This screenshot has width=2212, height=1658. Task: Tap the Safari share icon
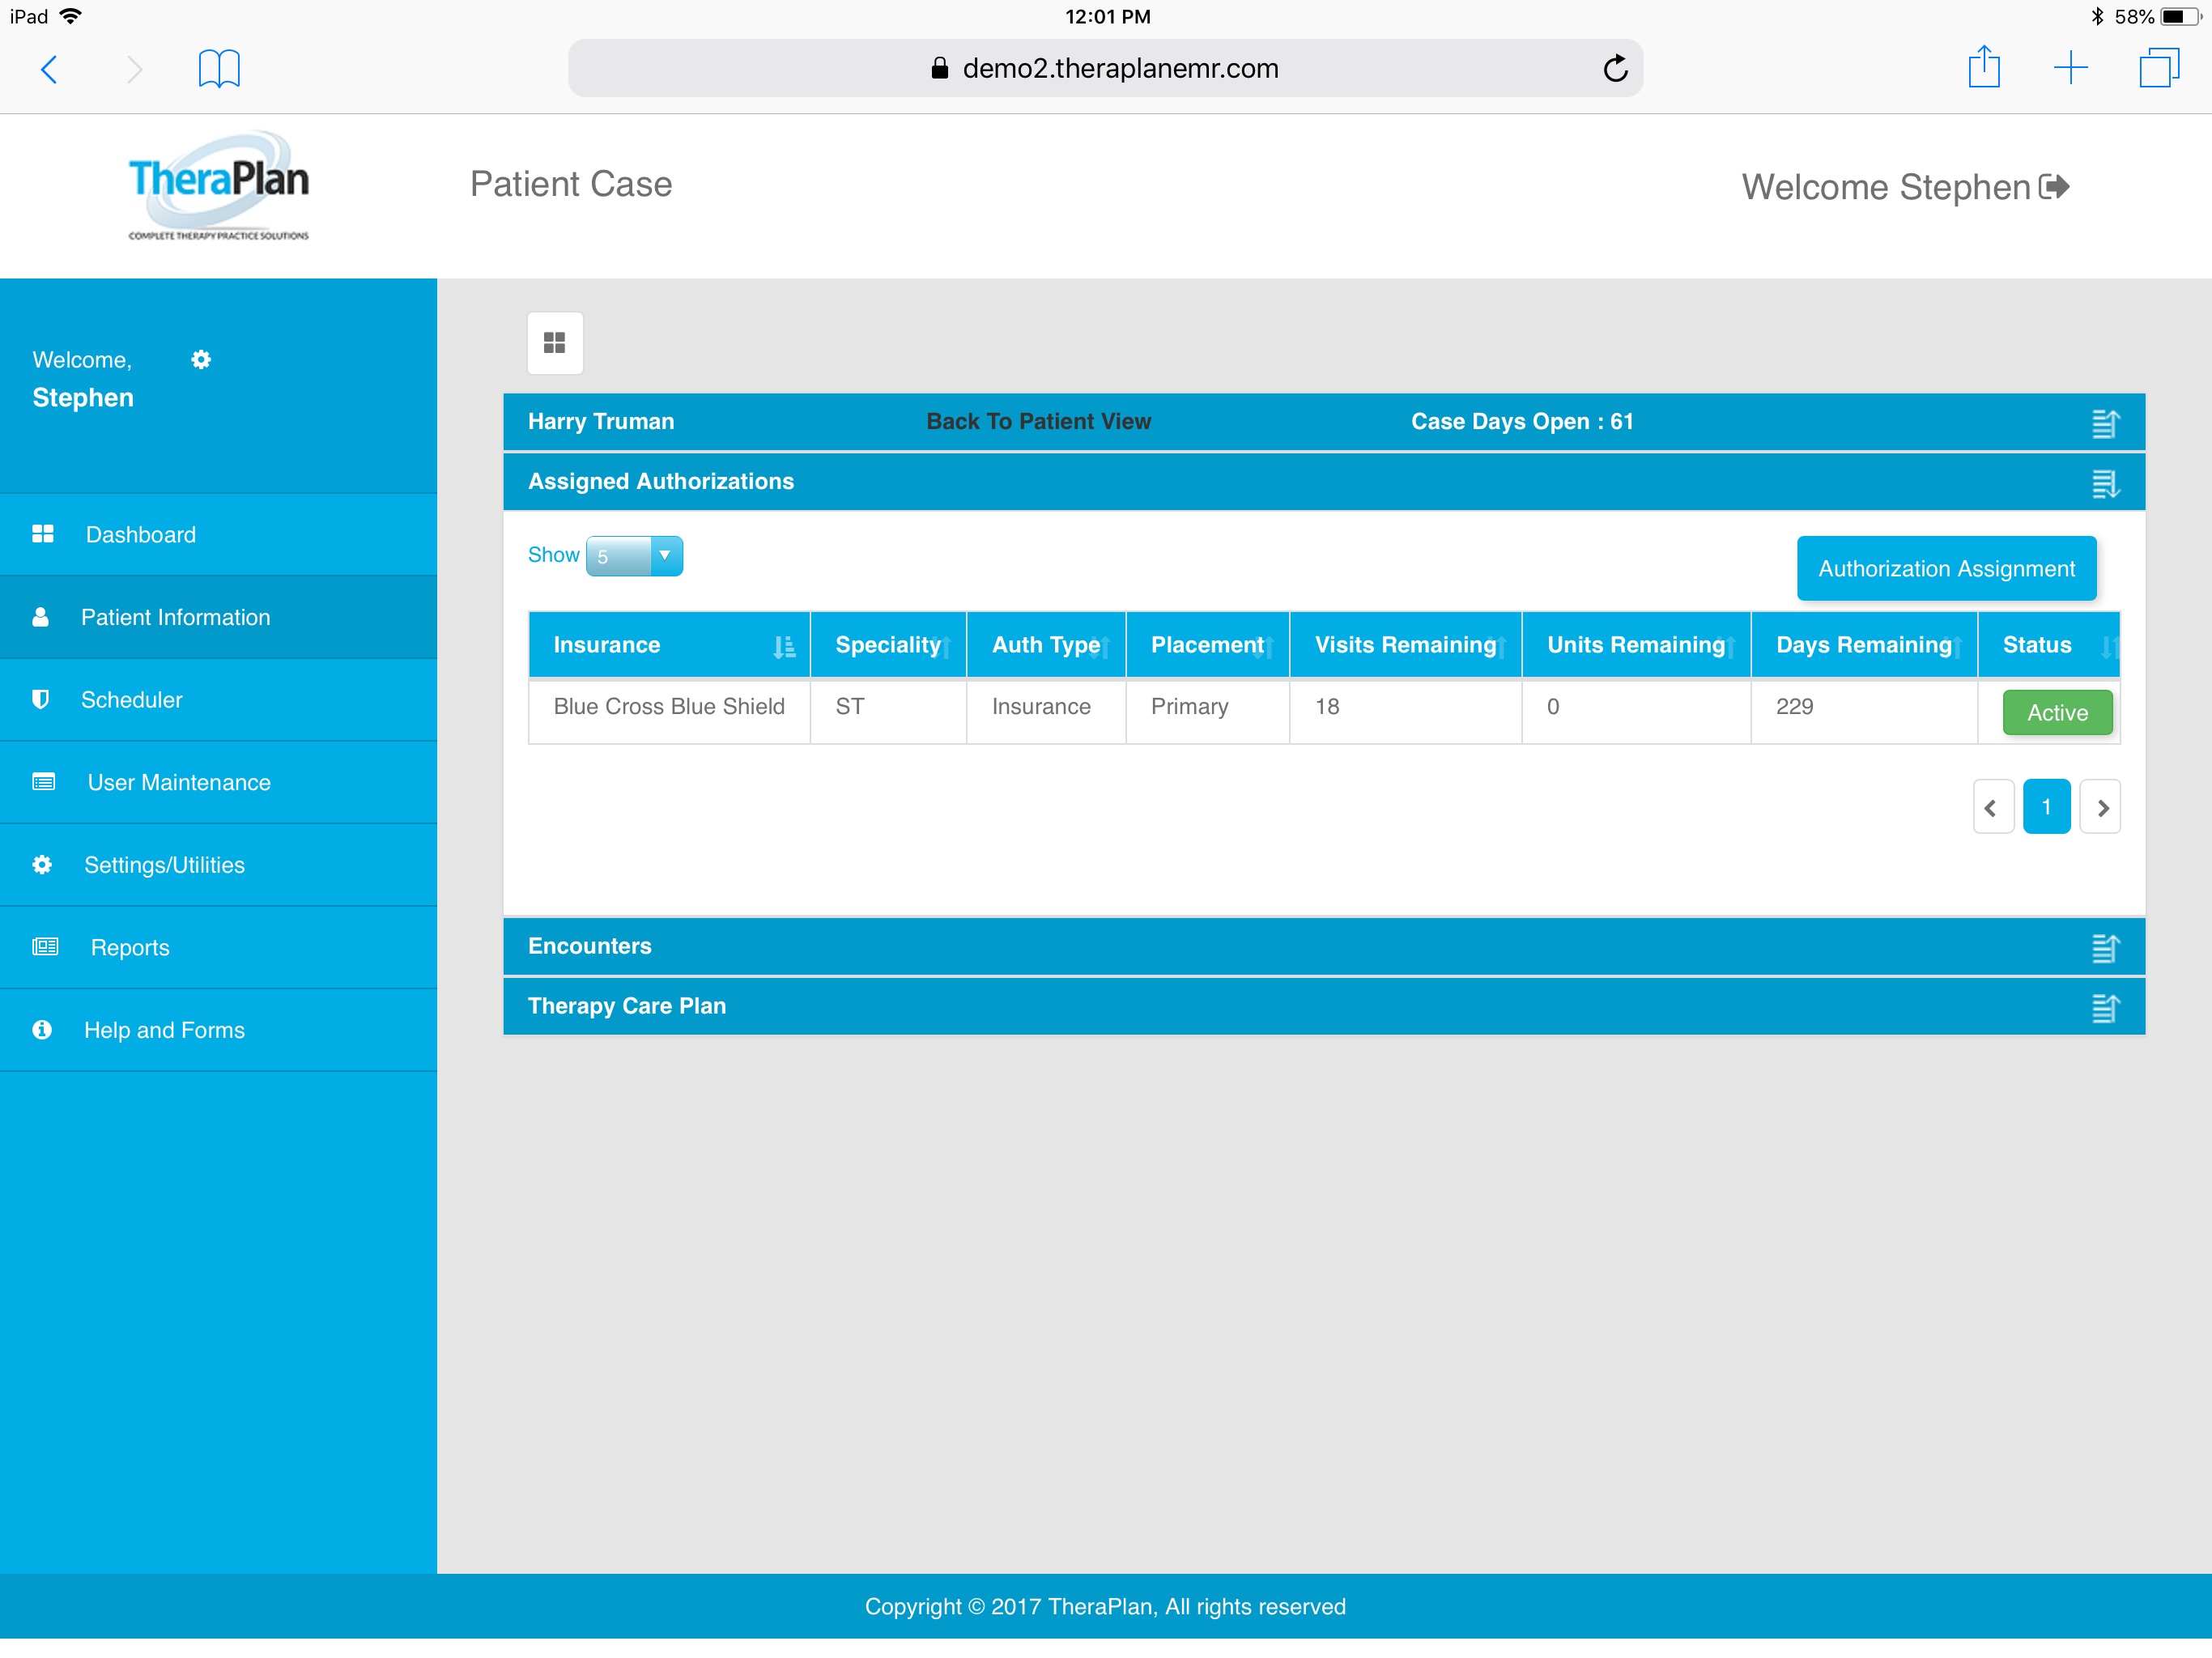1983,68
